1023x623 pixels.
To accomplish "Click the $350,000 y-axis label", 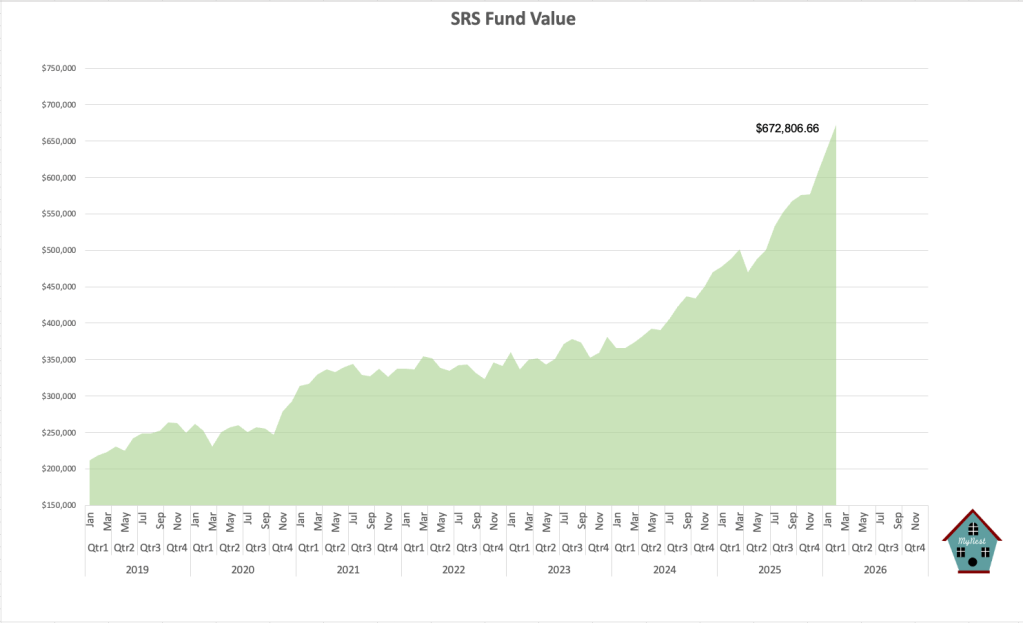I will point(59,360).
